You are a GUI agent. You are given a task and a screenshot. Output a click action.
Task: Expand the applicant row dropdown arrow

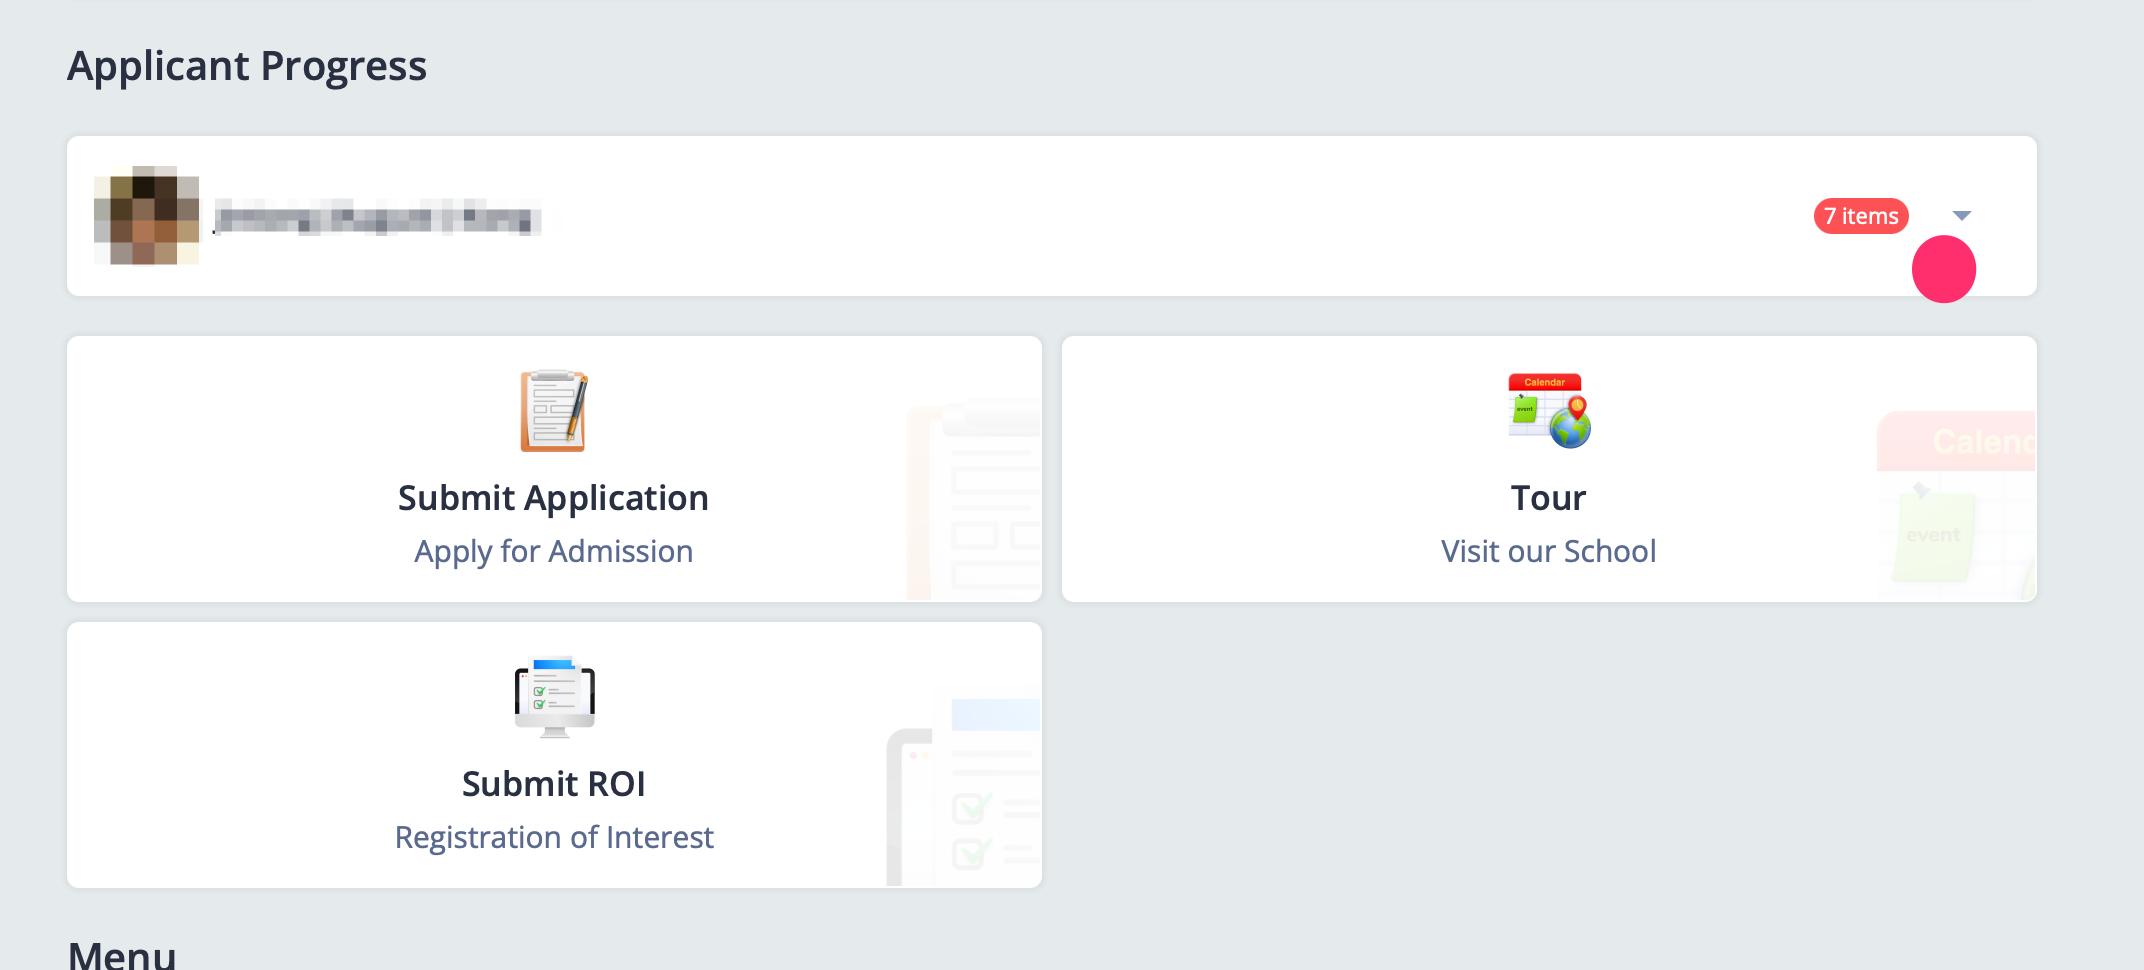click(x=1961, y=216)
